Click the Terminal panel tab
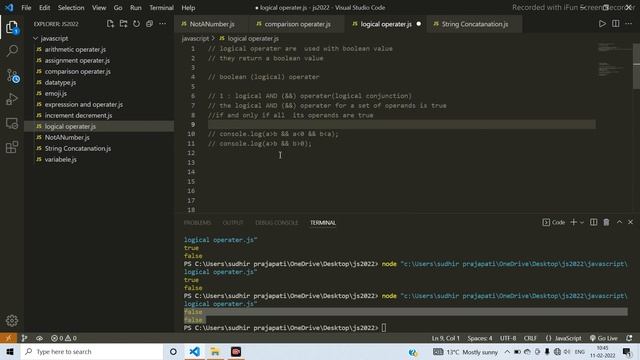The width and height of the screenshot is (640, 360). (322, 222)
